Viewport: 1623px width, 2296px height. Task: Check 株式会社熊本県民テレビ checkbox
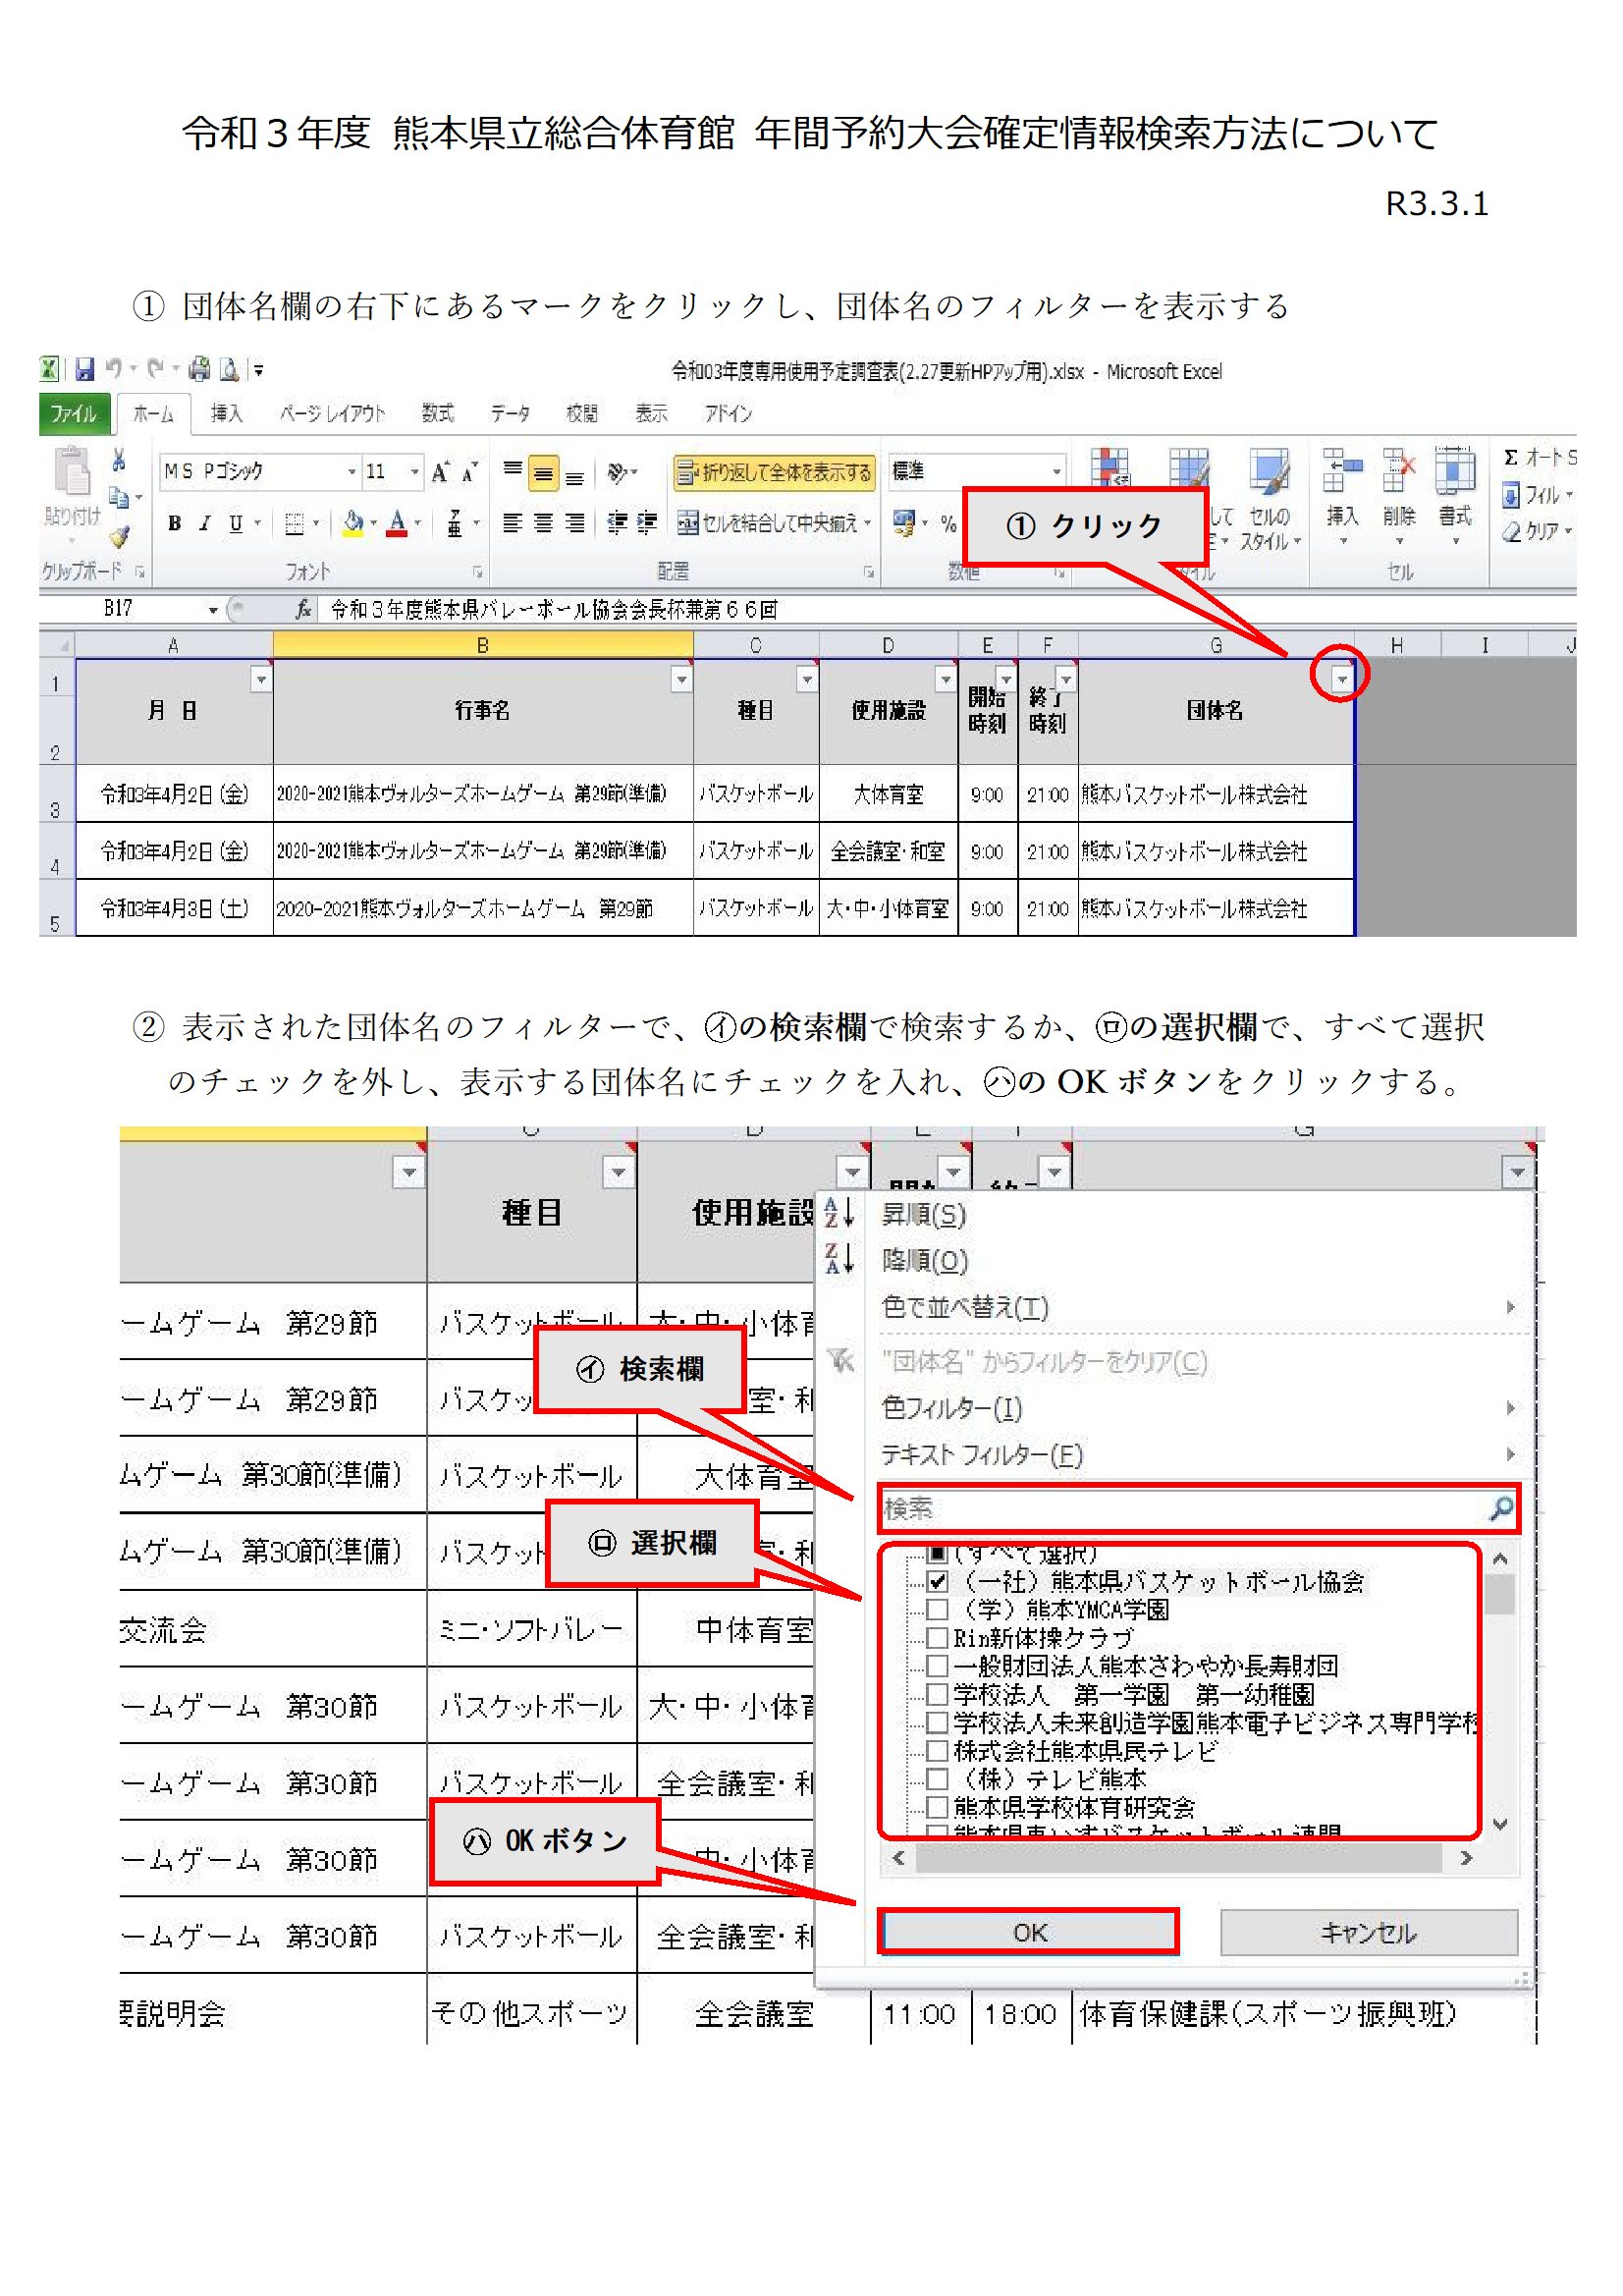pyautogui.click(x=937, y=1751)
